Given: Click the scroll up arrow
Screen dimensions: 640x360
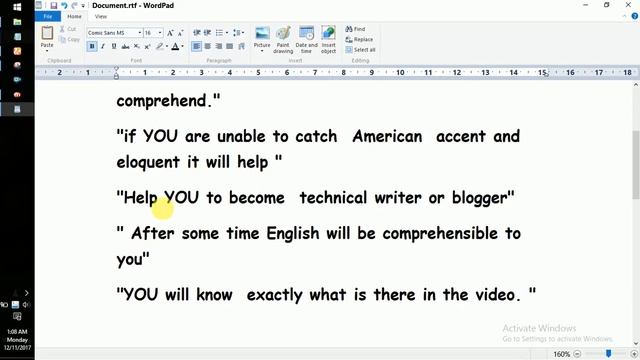Looking at the screenshot, I should (x=636, y=85).
